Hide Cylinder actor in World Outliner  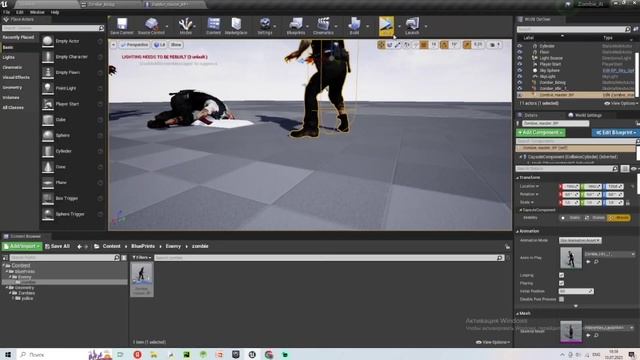tap(520, 46)
